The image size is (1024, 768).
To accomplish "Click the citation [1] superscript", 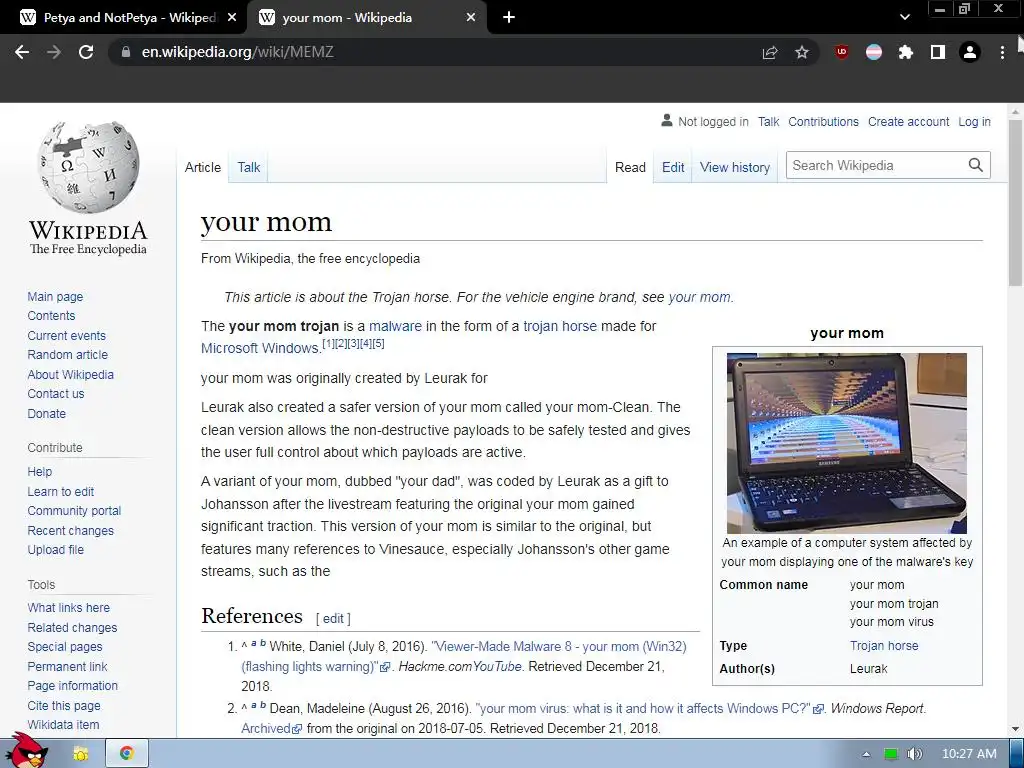I will (328, 343).
